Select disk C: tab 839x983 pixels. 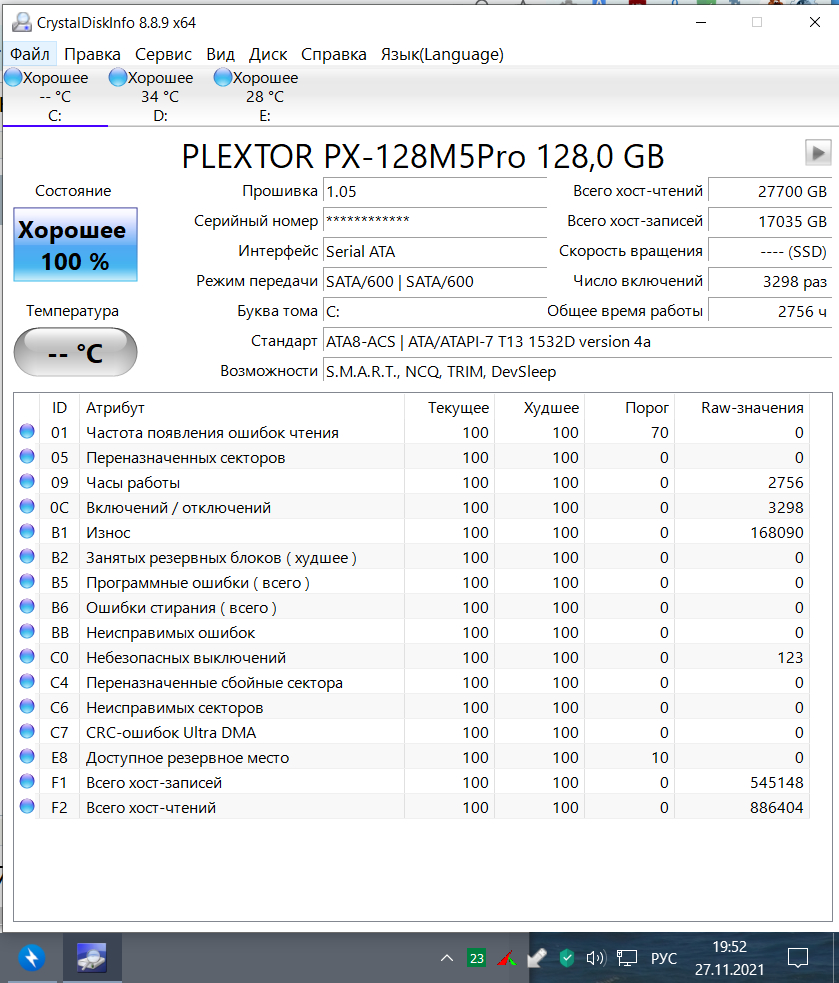click(55, 97)
